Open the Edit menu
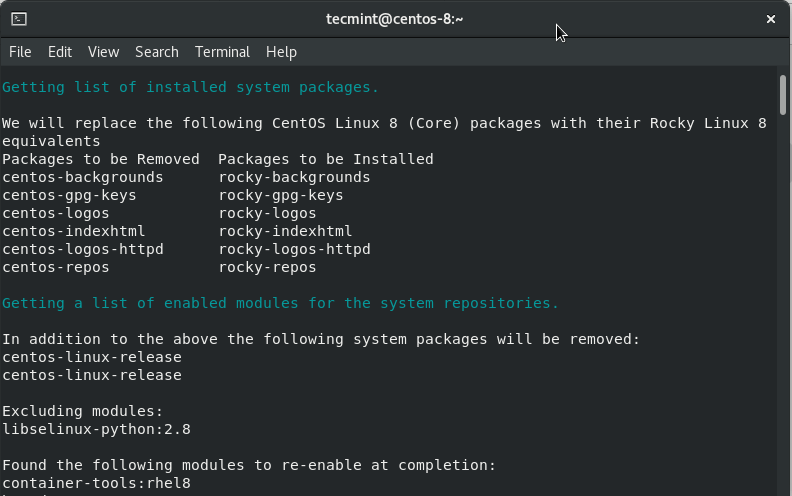The image size is (792, 496). (x=60, y=52)
